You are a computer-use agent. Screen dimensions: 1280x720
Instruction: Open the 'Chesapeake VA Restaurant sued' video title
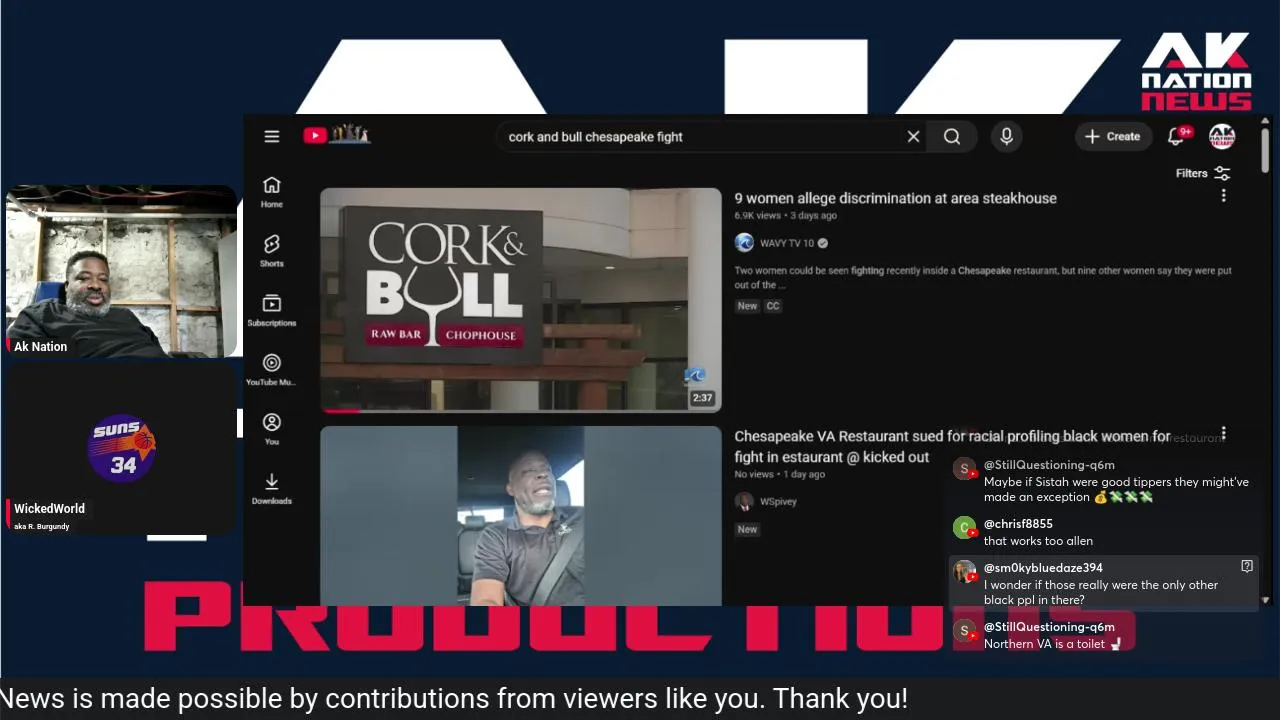952,446
